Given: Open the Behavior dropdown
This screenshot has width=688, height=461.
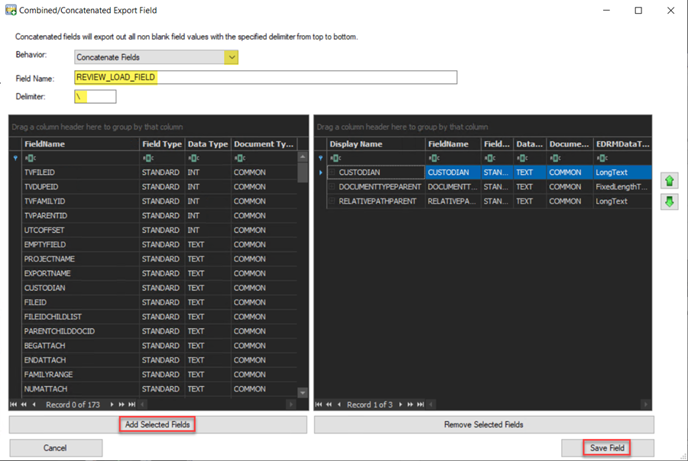Looking at the screenshot, I should pyautogui.click(x=231, y=57).
